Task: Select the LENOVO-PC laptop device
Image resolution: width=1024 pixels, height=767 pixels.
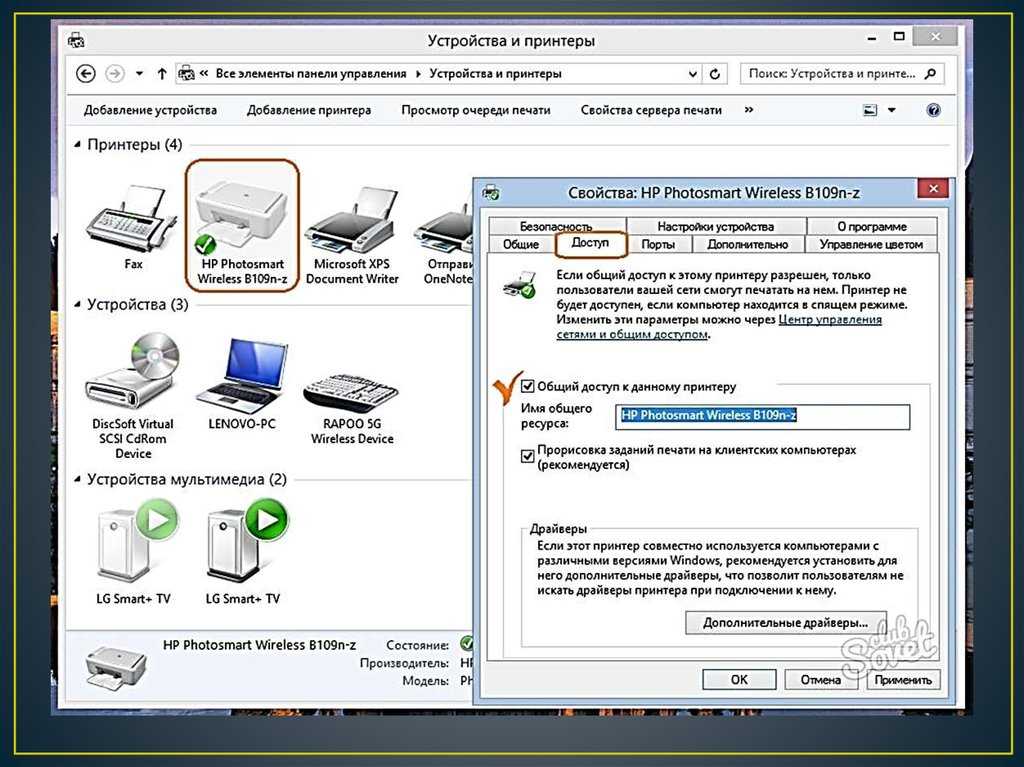Action: coord(242,375)
